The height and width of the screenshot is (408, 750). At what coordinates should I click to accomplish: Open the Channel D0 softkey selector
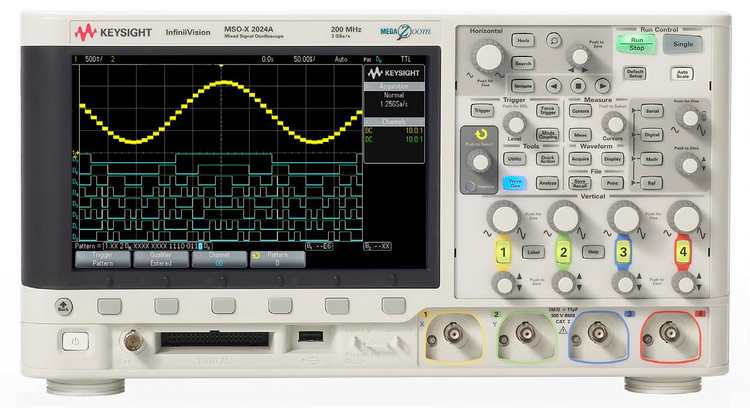[220, 259]
